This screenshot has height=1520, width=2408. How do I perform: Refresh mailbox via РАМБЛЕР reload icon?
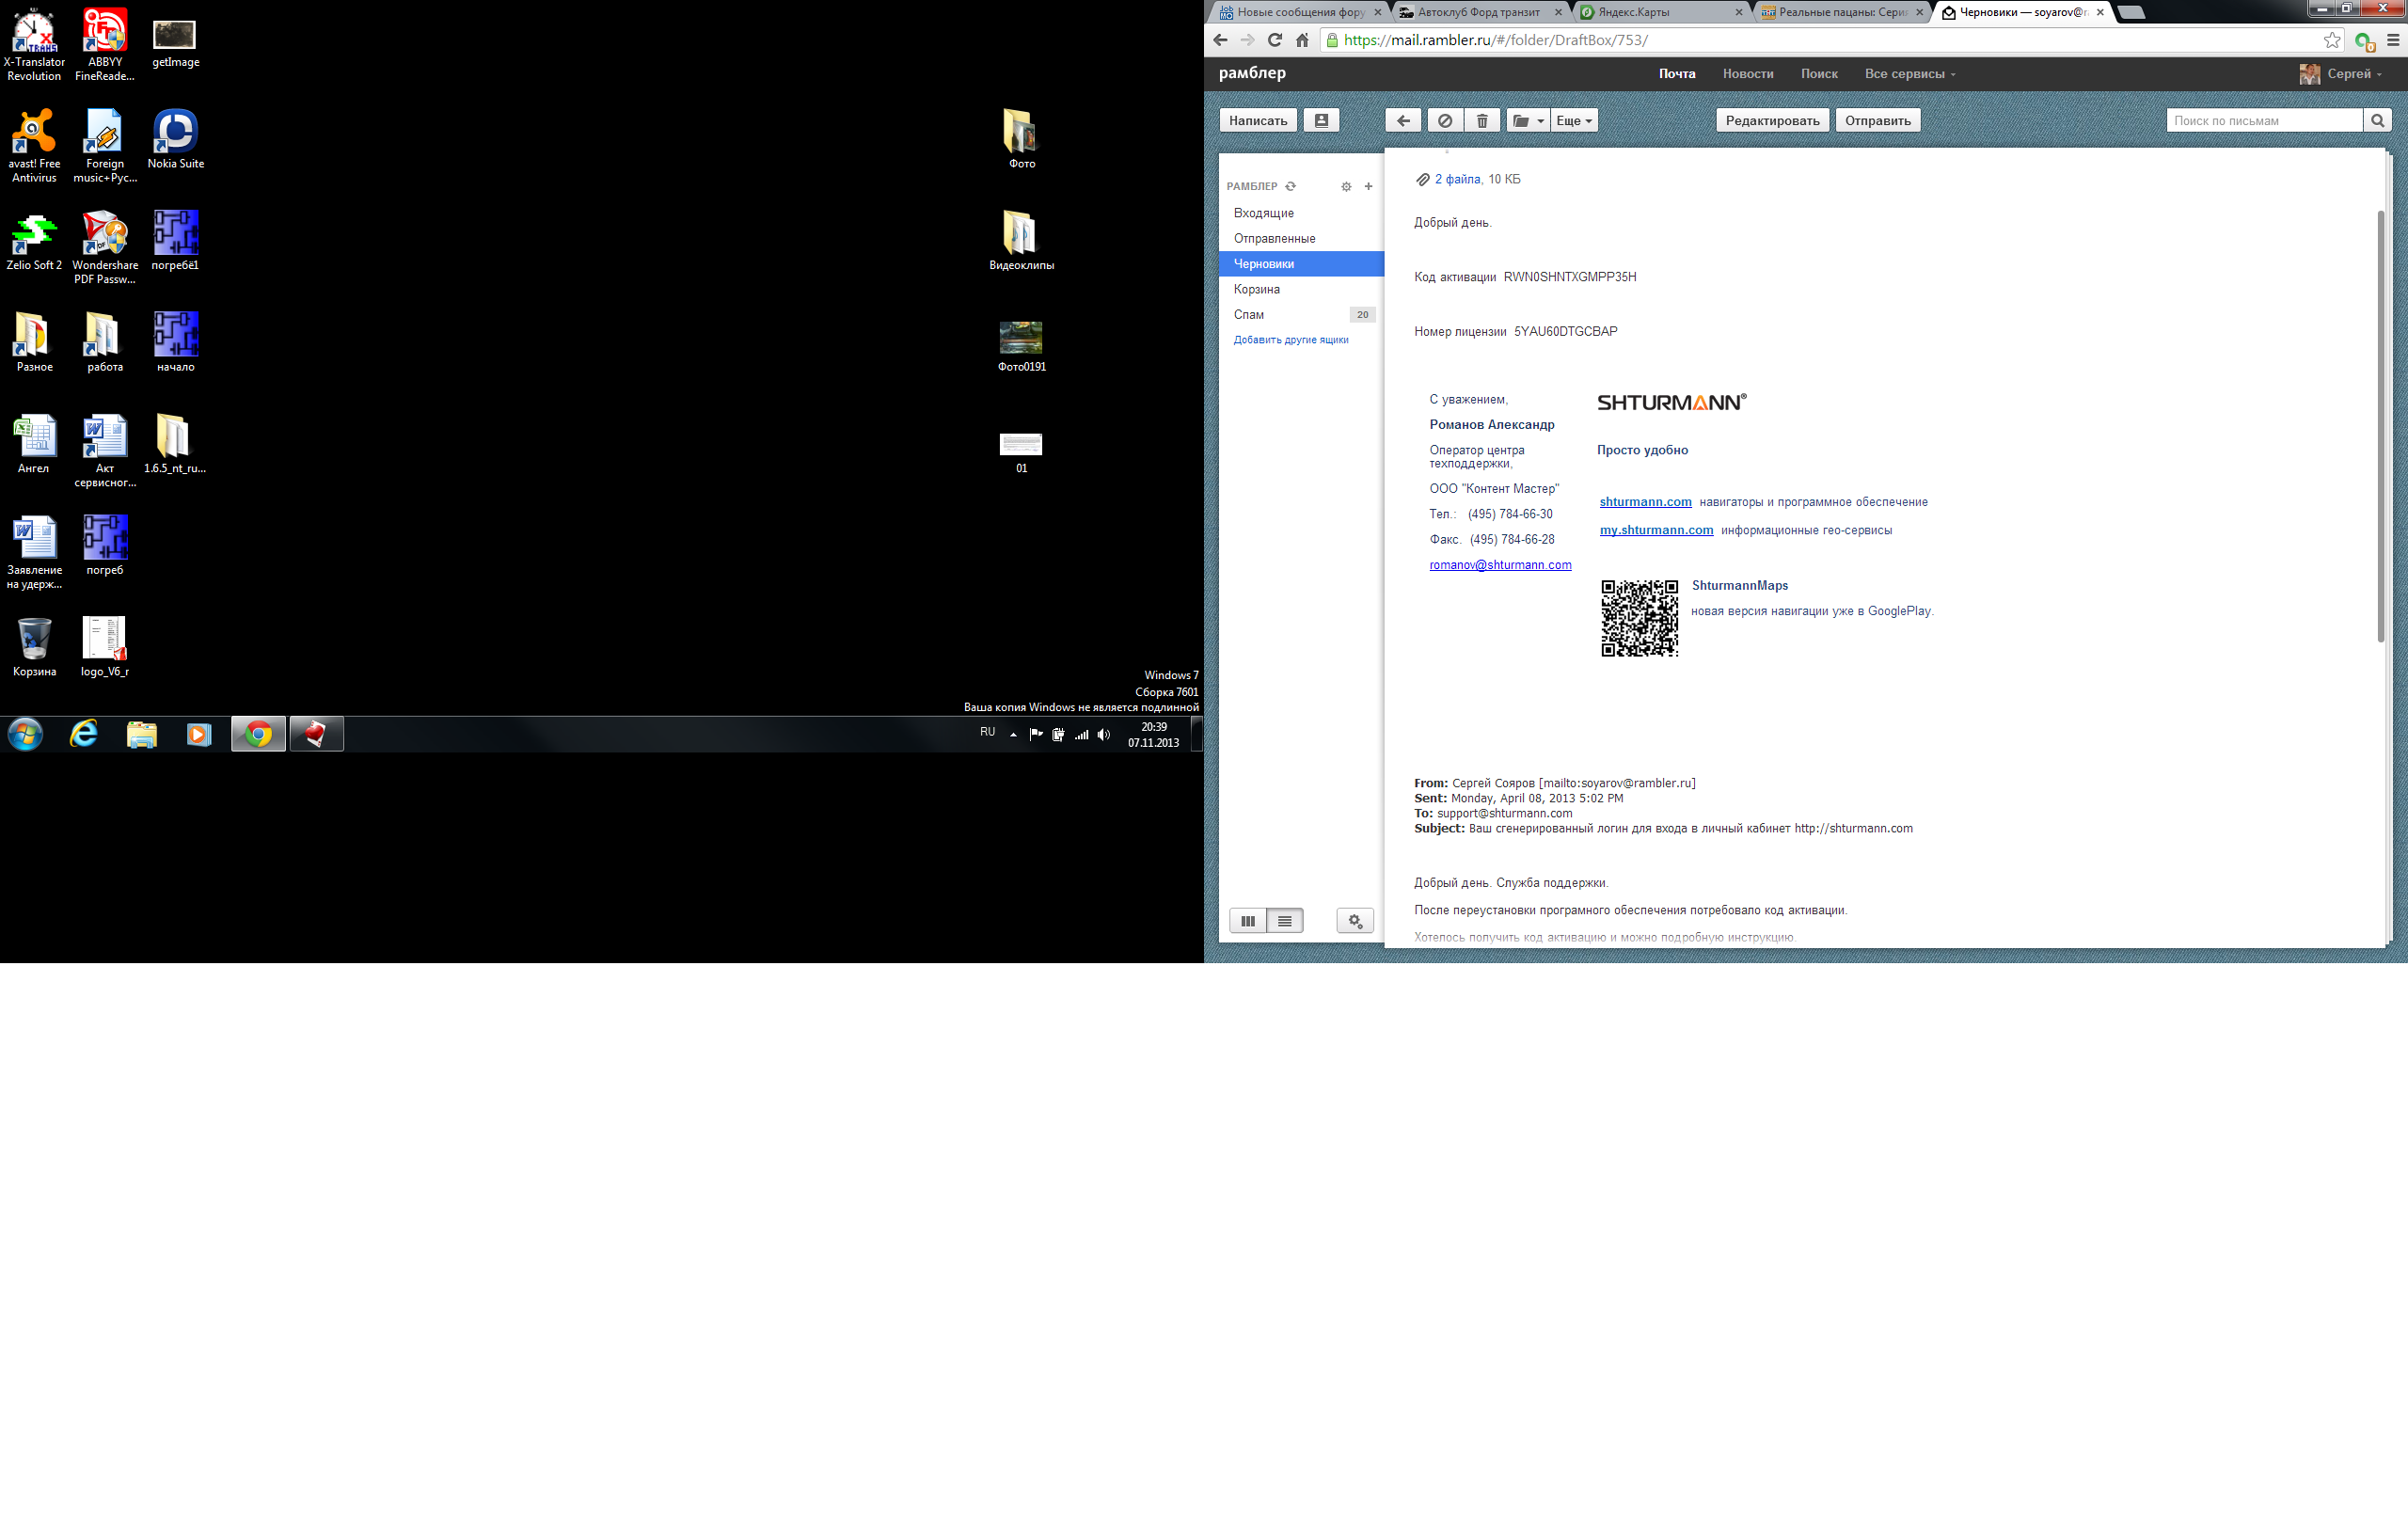pyautogui.click(x=1290, y=186)
